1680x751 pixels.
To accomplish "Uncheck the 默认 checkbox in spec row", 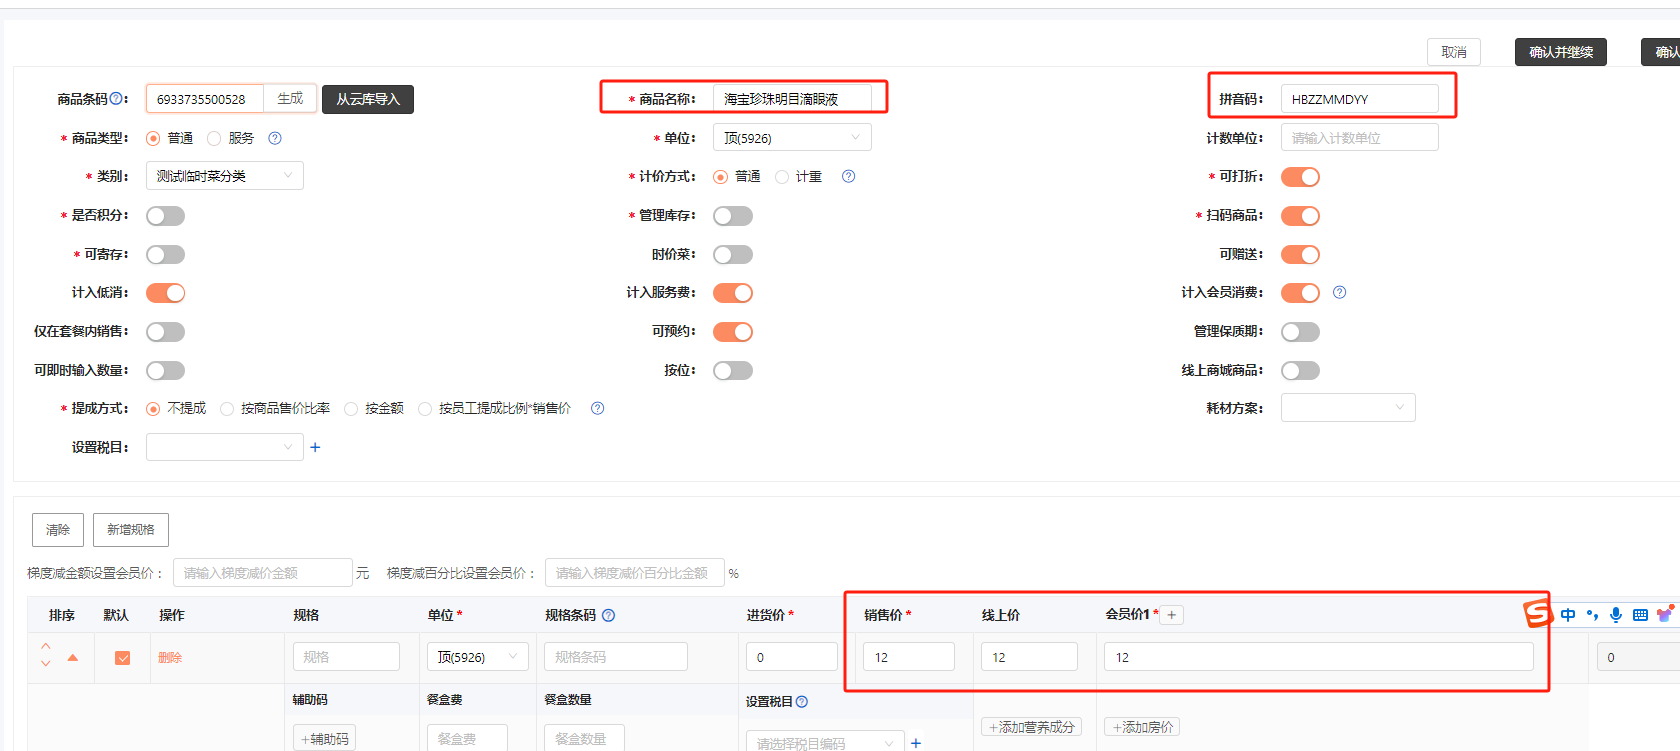I will click(x=122, y=658).
